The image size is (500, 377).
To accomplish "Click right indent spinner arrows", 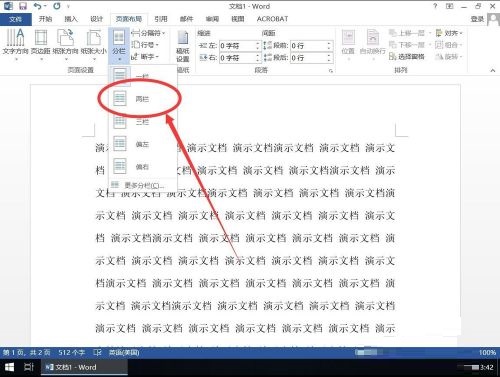I will point(258,58).
